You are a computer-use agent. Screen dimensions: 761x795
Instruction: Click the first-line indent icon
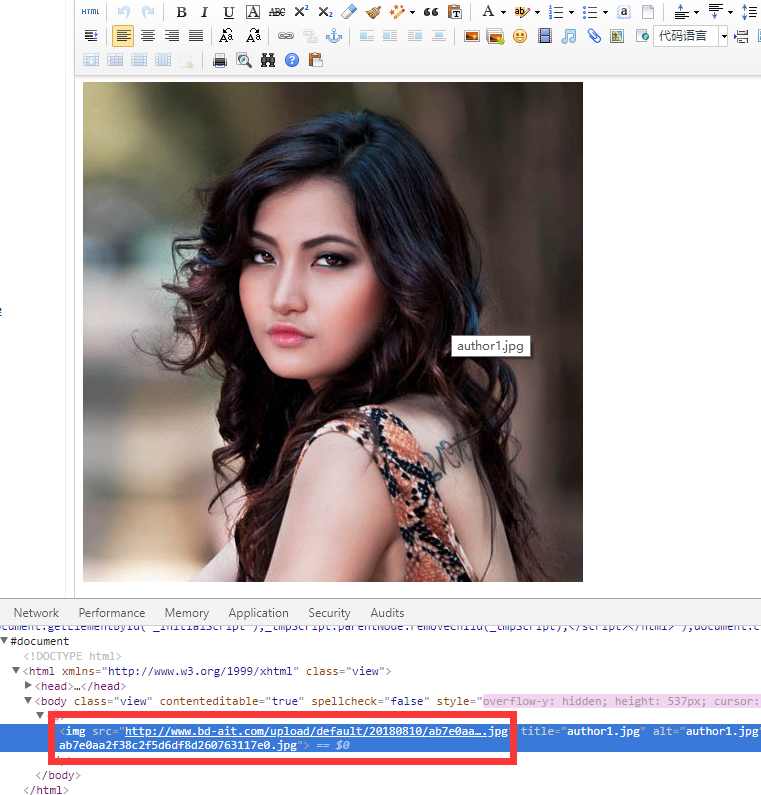(x=91, y=35)
